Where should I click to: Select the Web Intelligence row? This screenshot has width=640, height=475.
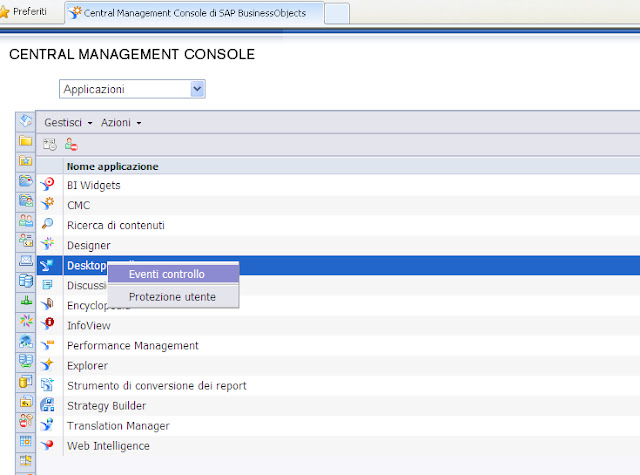pos(338,446)
